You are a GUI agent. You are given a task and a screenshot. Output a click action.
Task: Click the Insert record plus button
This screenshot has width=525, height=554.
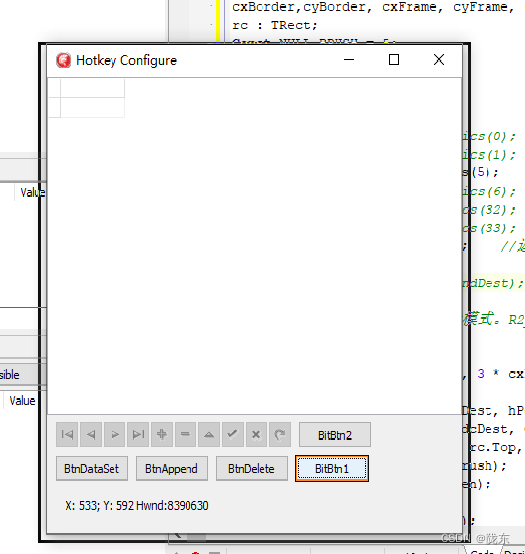[x=162, y=434]
